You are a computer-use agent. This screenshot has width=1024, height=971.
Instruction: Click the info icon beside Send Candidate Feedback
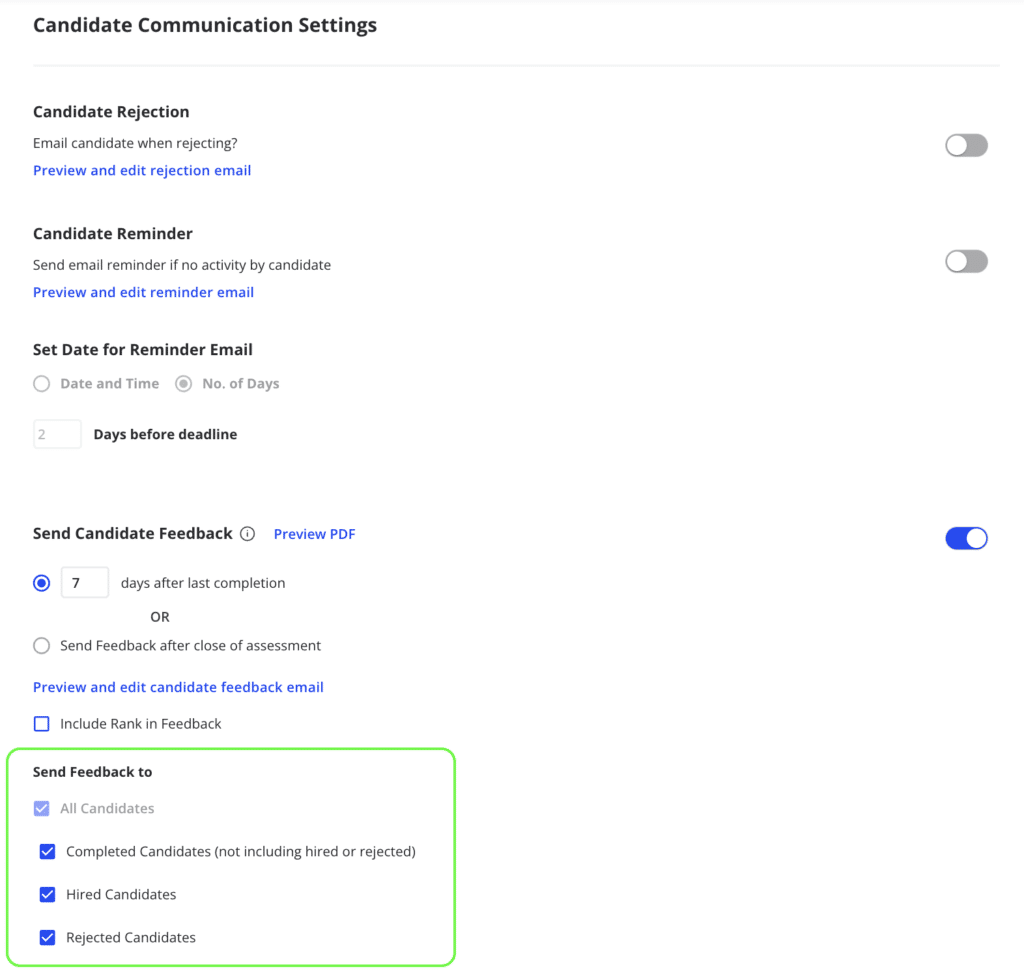tap(248, 534)
